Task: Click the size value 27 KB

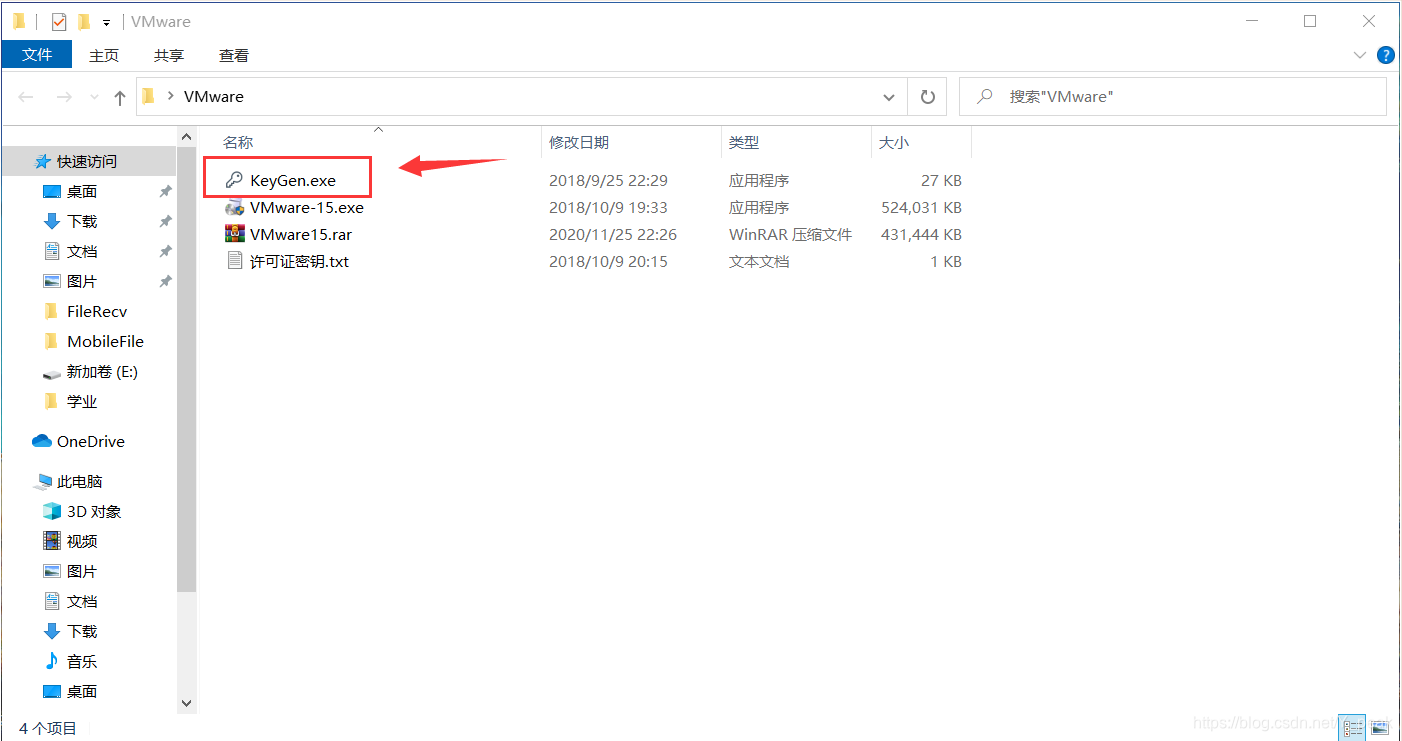Action: [941, 181]
